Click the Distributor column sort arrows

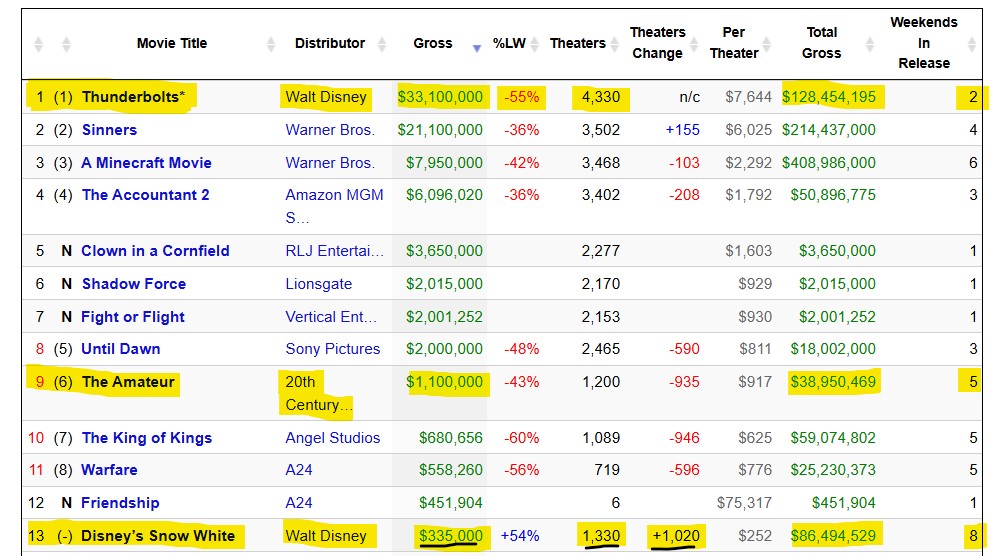click(x=381, y=44)
